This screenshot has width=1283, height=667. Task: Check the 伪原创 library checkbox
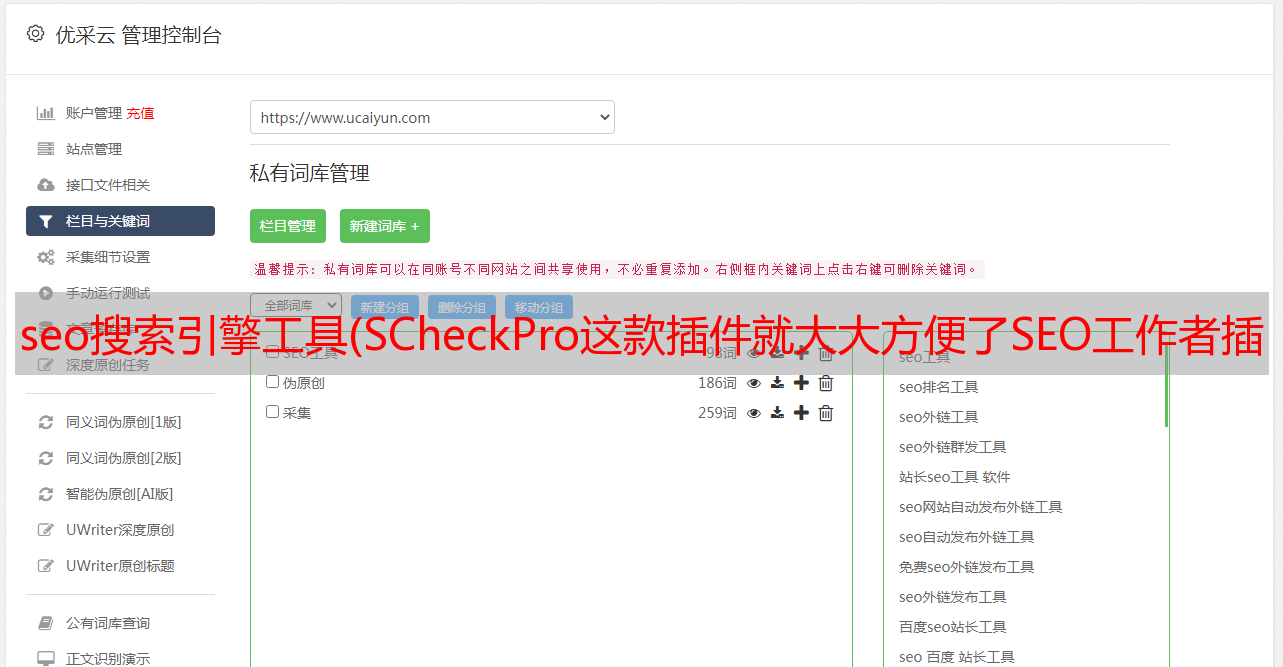[x=272, y=382]
